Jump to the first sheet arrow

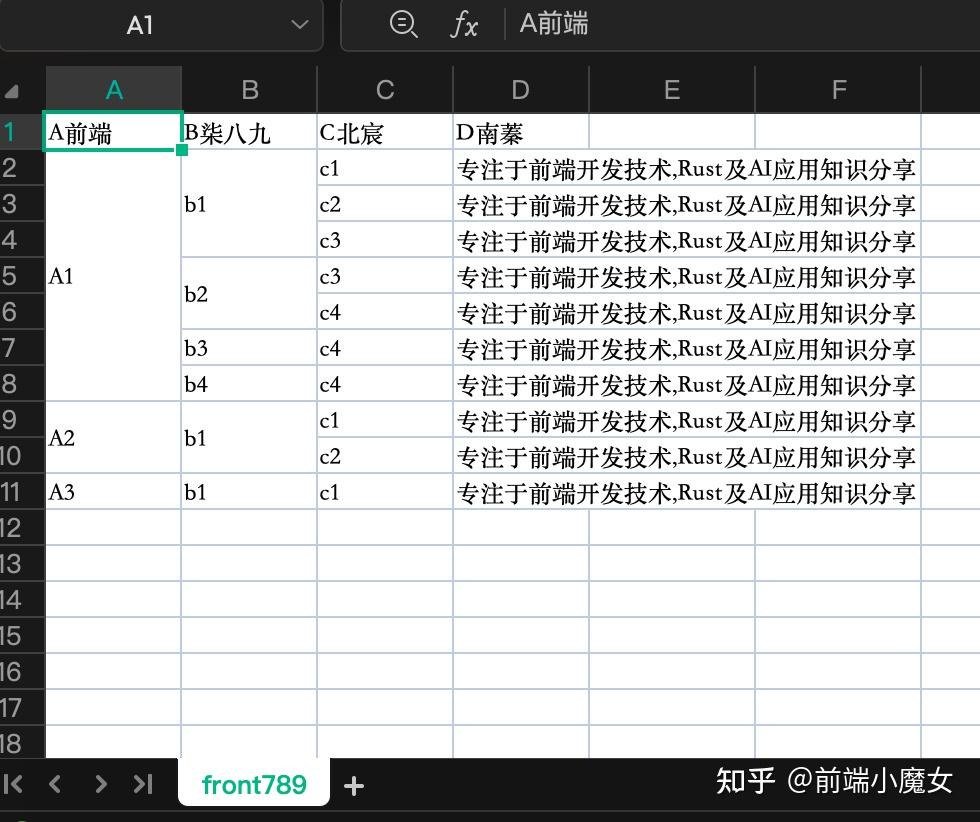16,785
